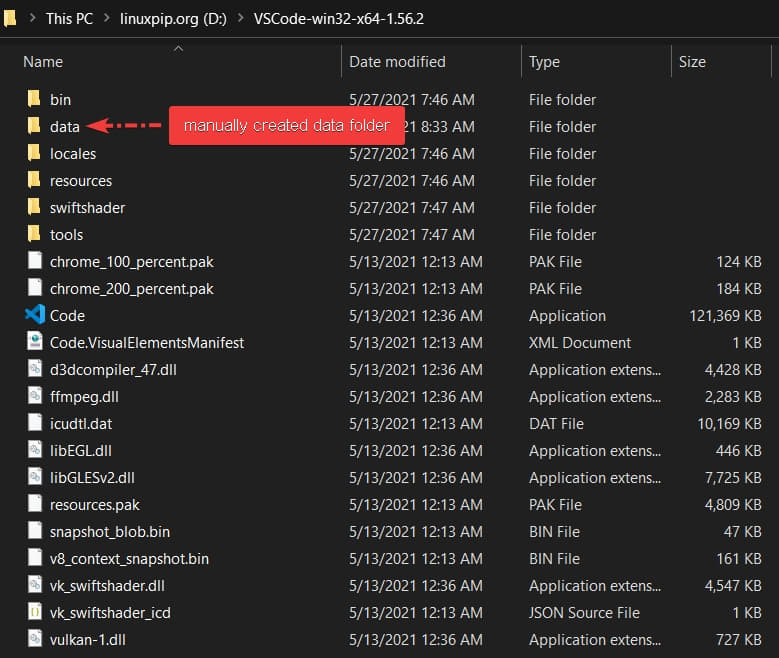This screenshot has width=779, height=658.
Task: Select the swiftshader folder name
Action: (x=87, y=207)
